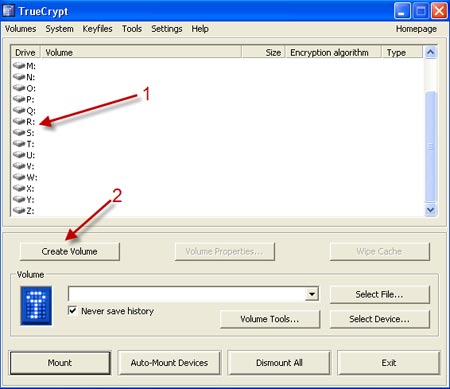Open the Homepage menu item
450x389 pixels.
(x=416, y=29)
